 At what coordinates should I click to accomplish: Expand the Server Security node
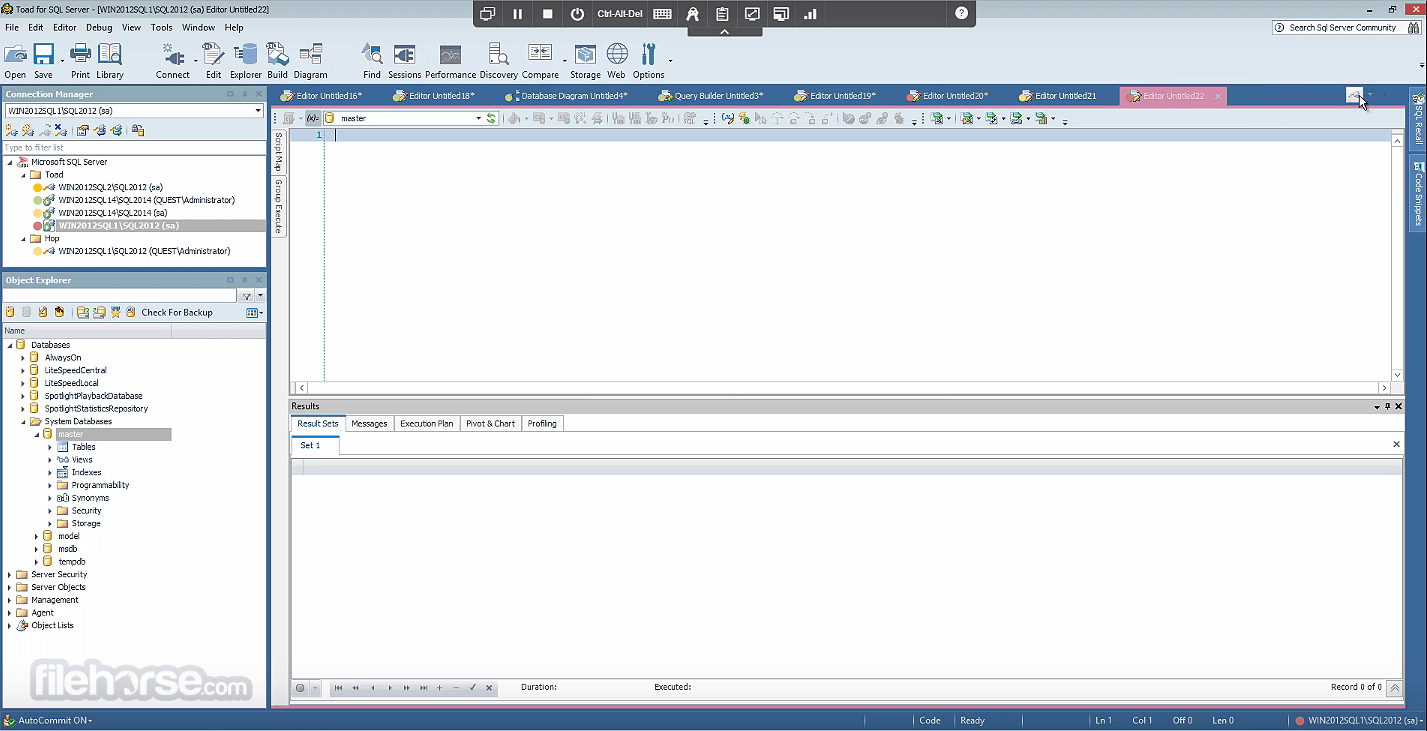(10, 575)
